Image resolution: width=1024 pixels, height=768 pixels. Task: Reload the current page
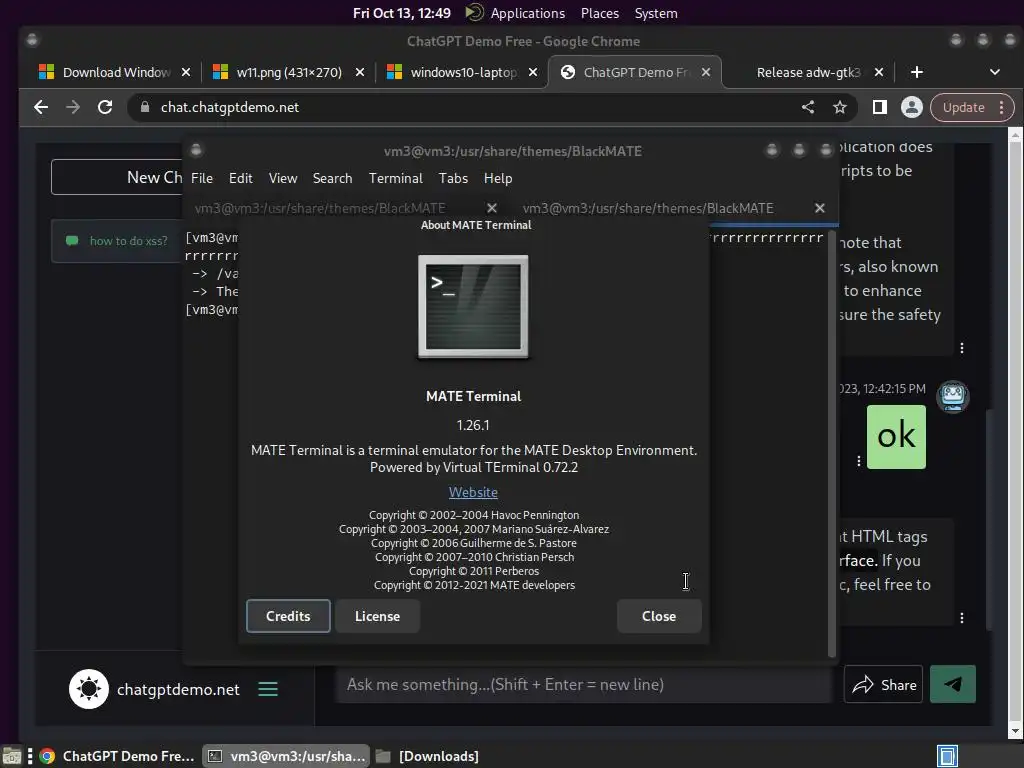coord(104,107)
